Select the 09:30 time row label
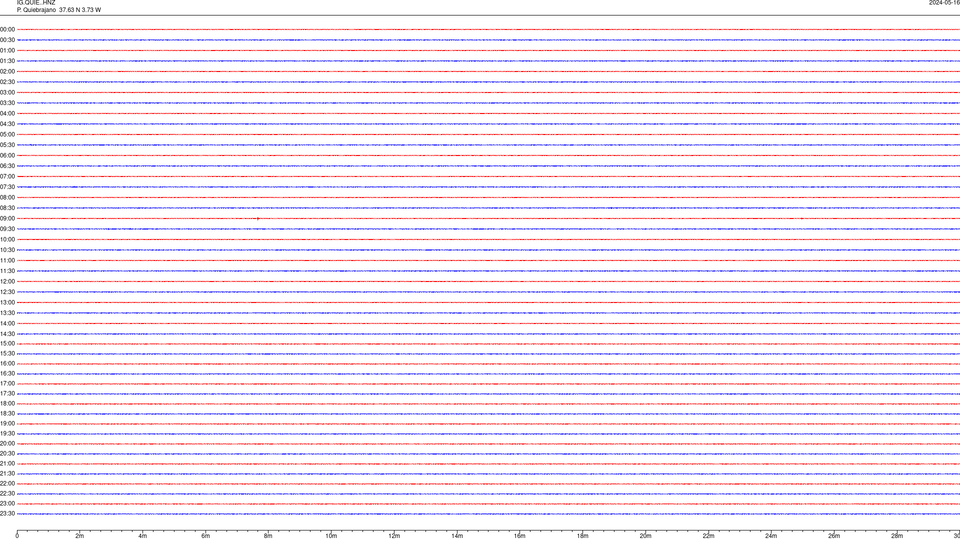Image resolution: width=960 pixels, height=540 pixels. click(7, 229)
